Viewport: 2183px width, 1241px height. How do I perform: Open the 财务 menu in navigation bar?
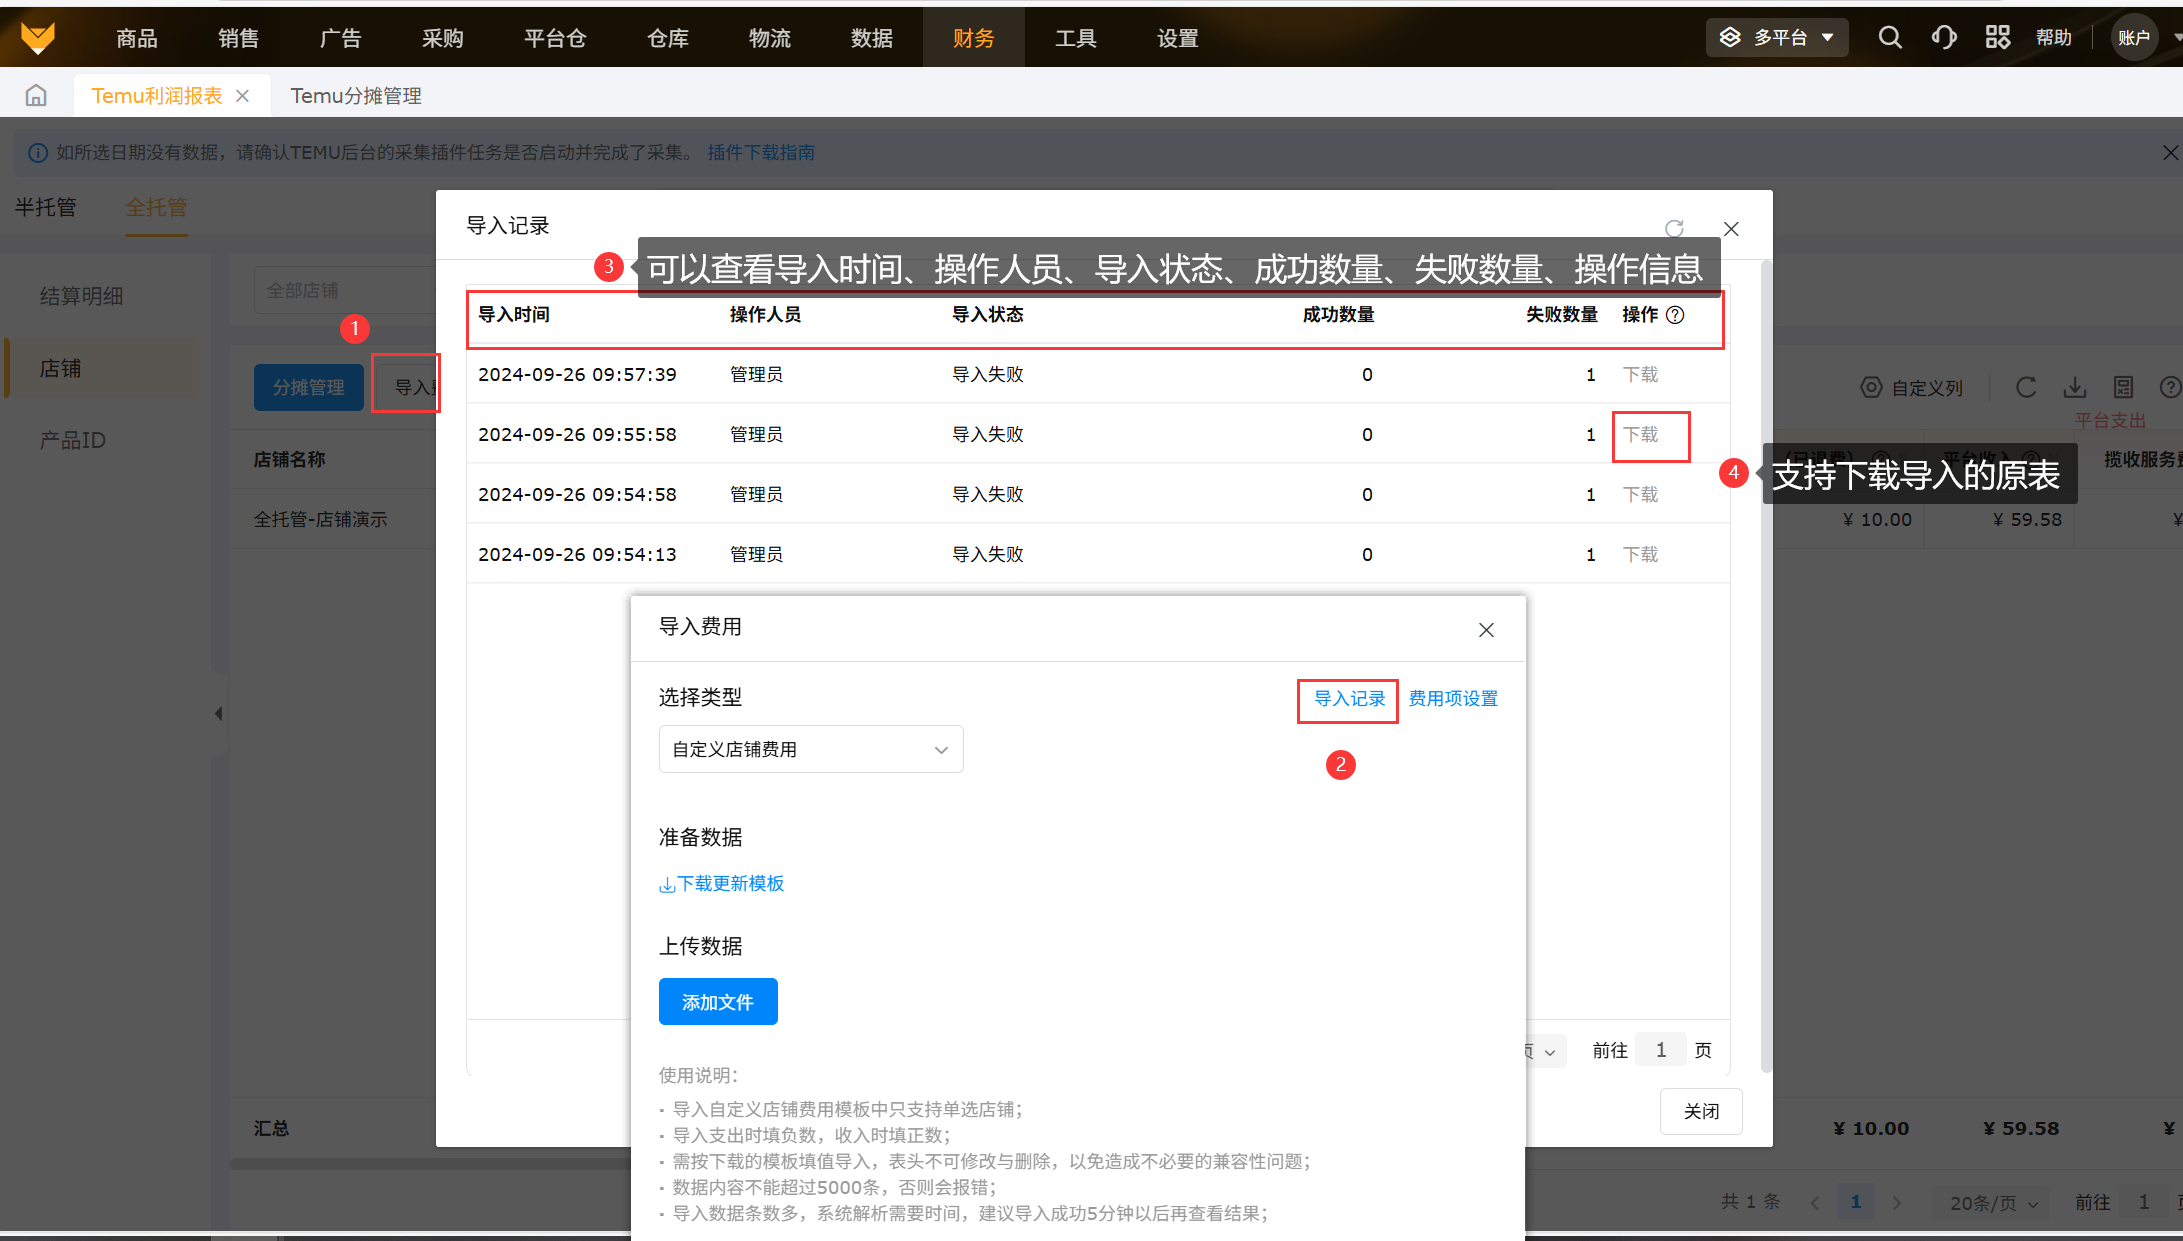pos(973,38)
